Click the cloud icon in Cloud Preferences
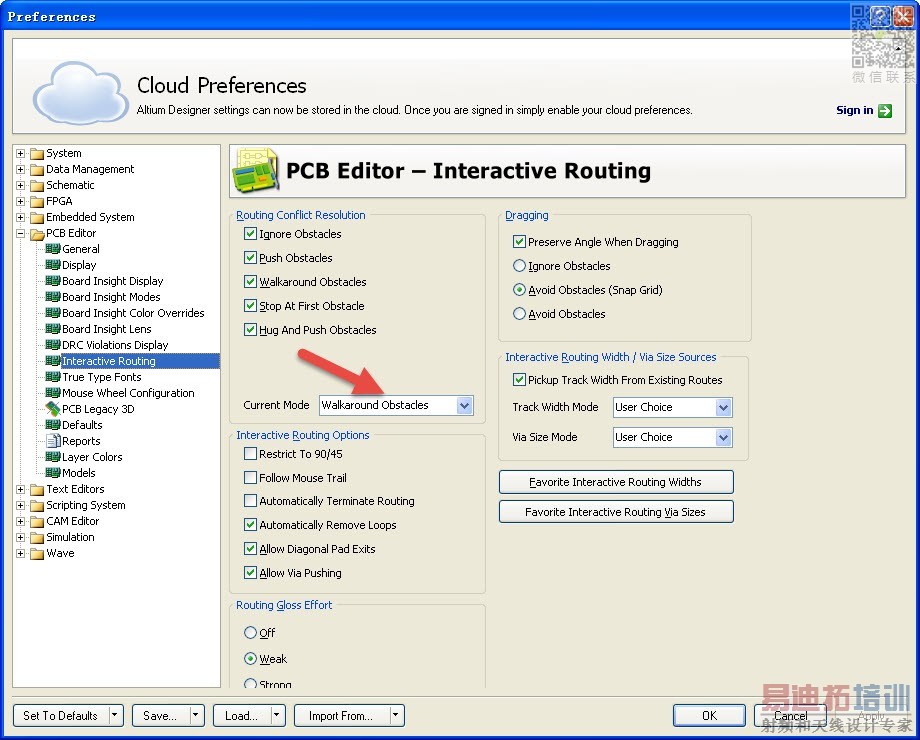The width and height of the screenshot is (920, 740). point(81,92)
